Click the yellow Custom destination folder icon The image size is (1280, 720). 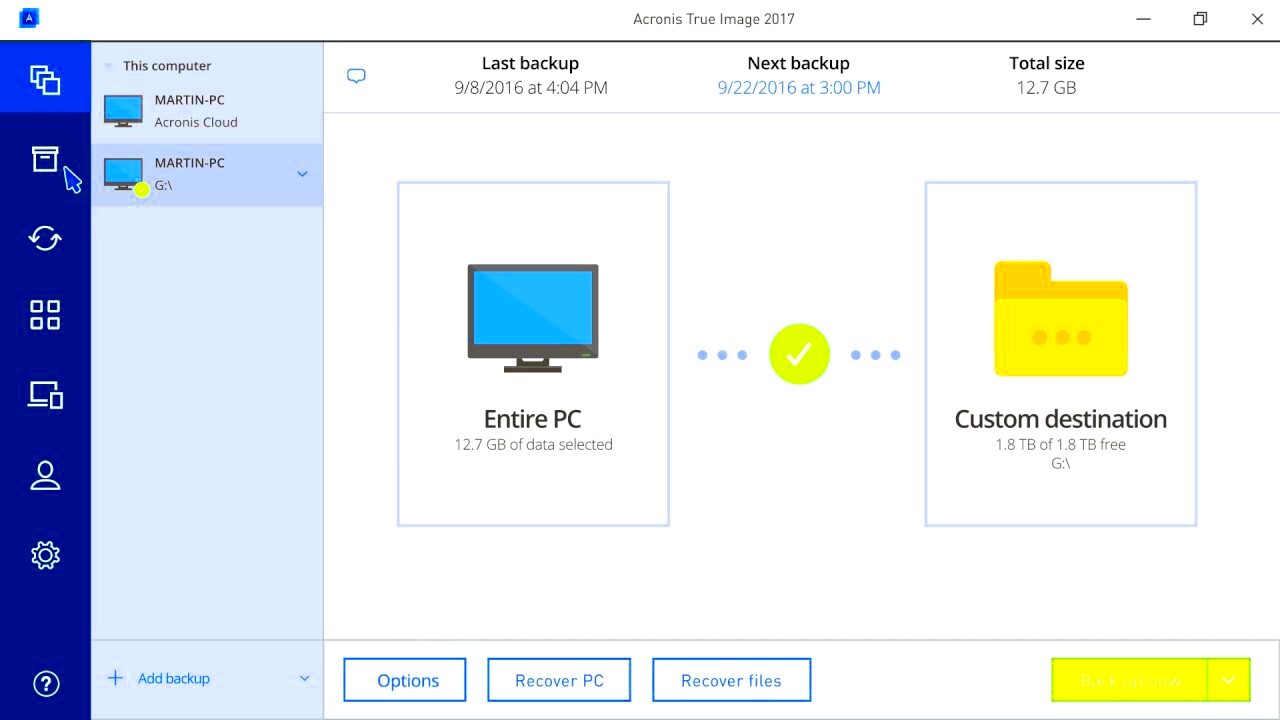[1061, 319]
